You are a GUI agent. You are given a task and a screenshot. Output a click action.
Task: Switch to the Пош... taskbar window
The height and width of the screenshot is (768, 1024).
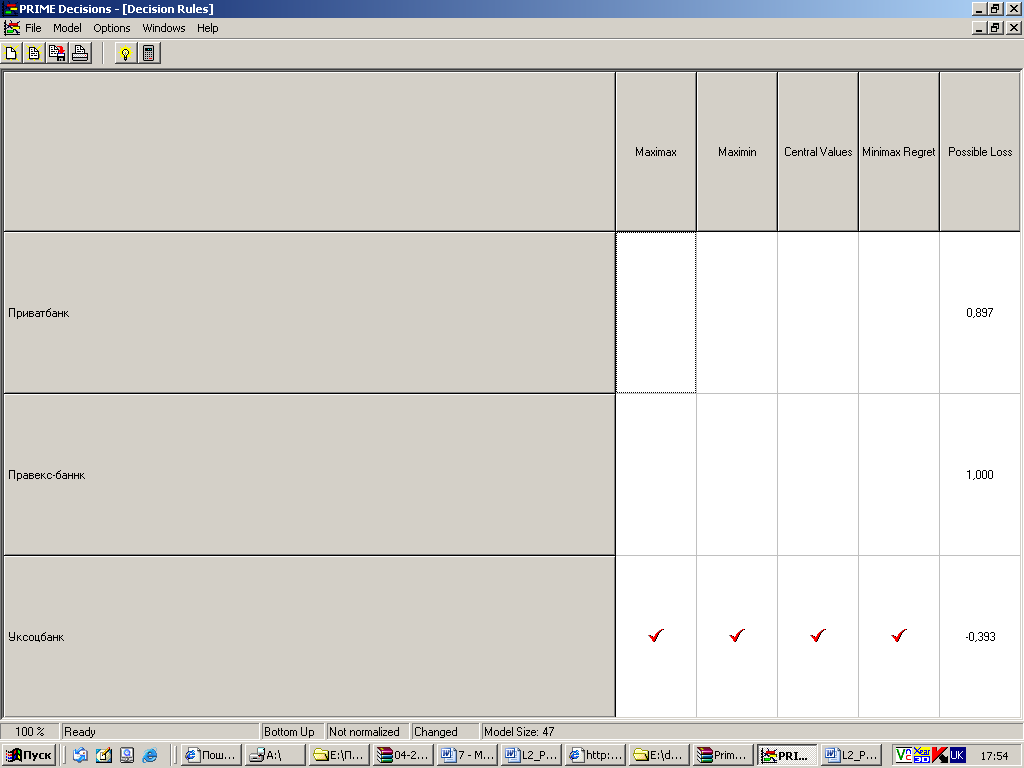point(211,755)
